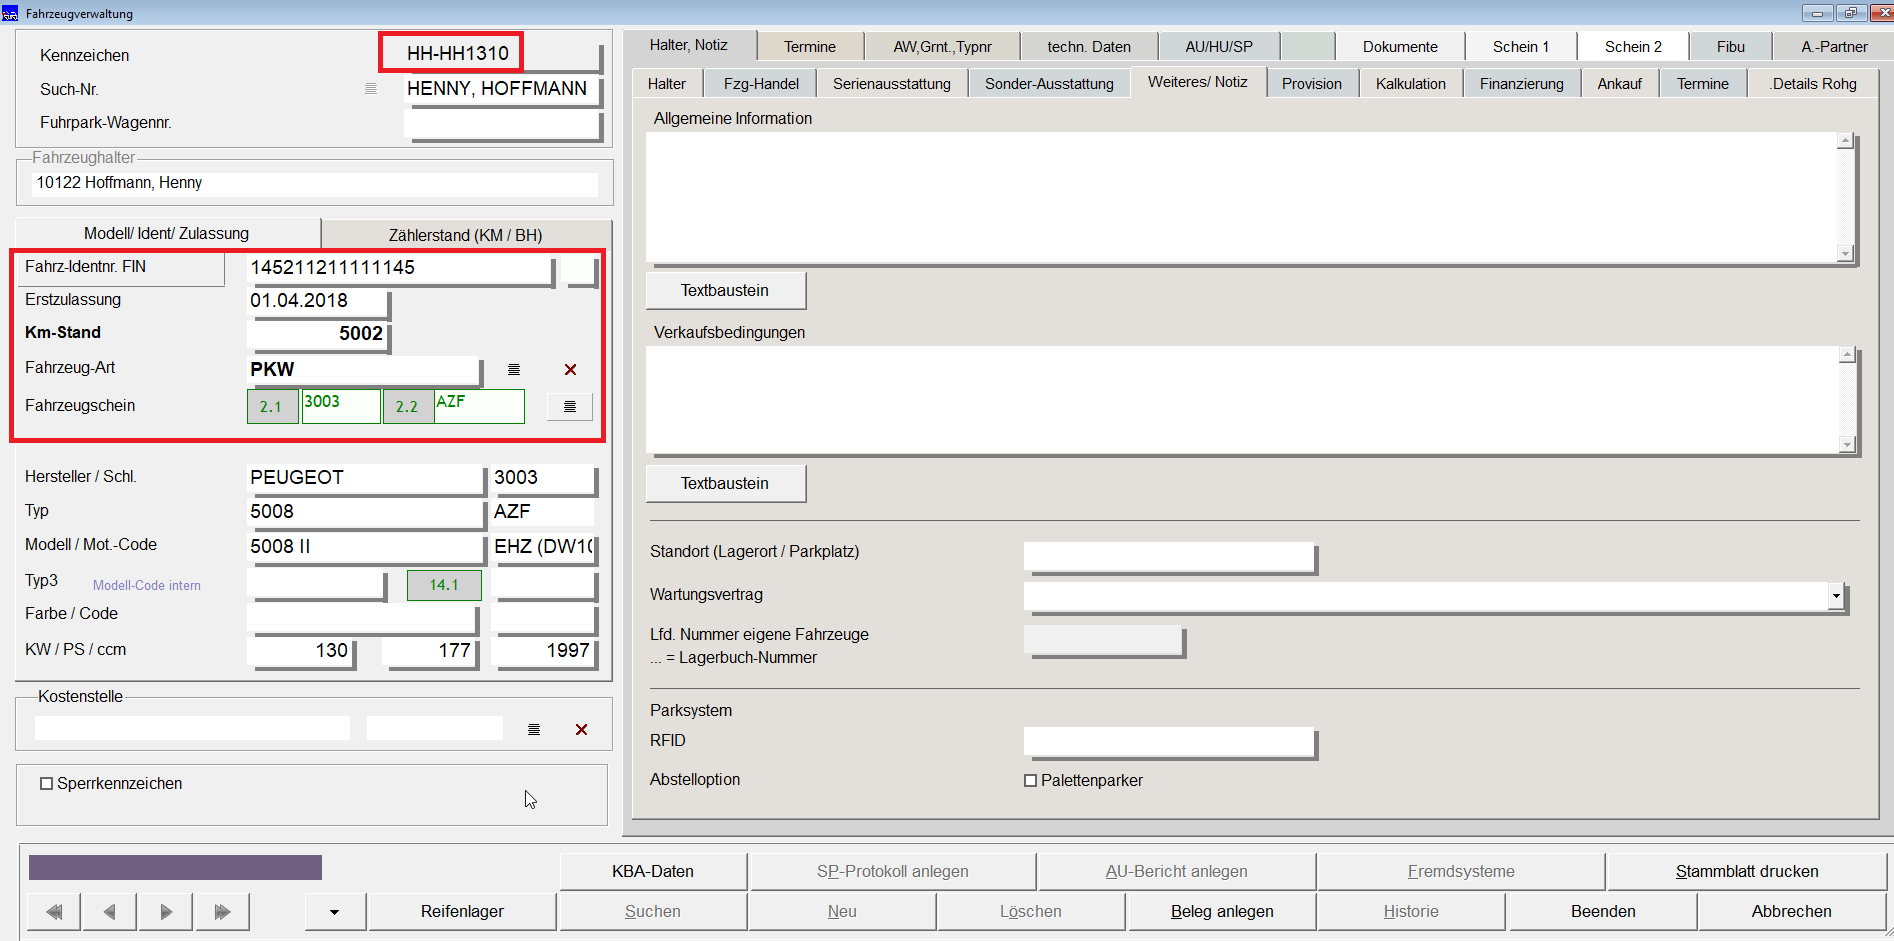Open Kostenstelle selection list icon
1894x941 pixels.
(534, 730)
